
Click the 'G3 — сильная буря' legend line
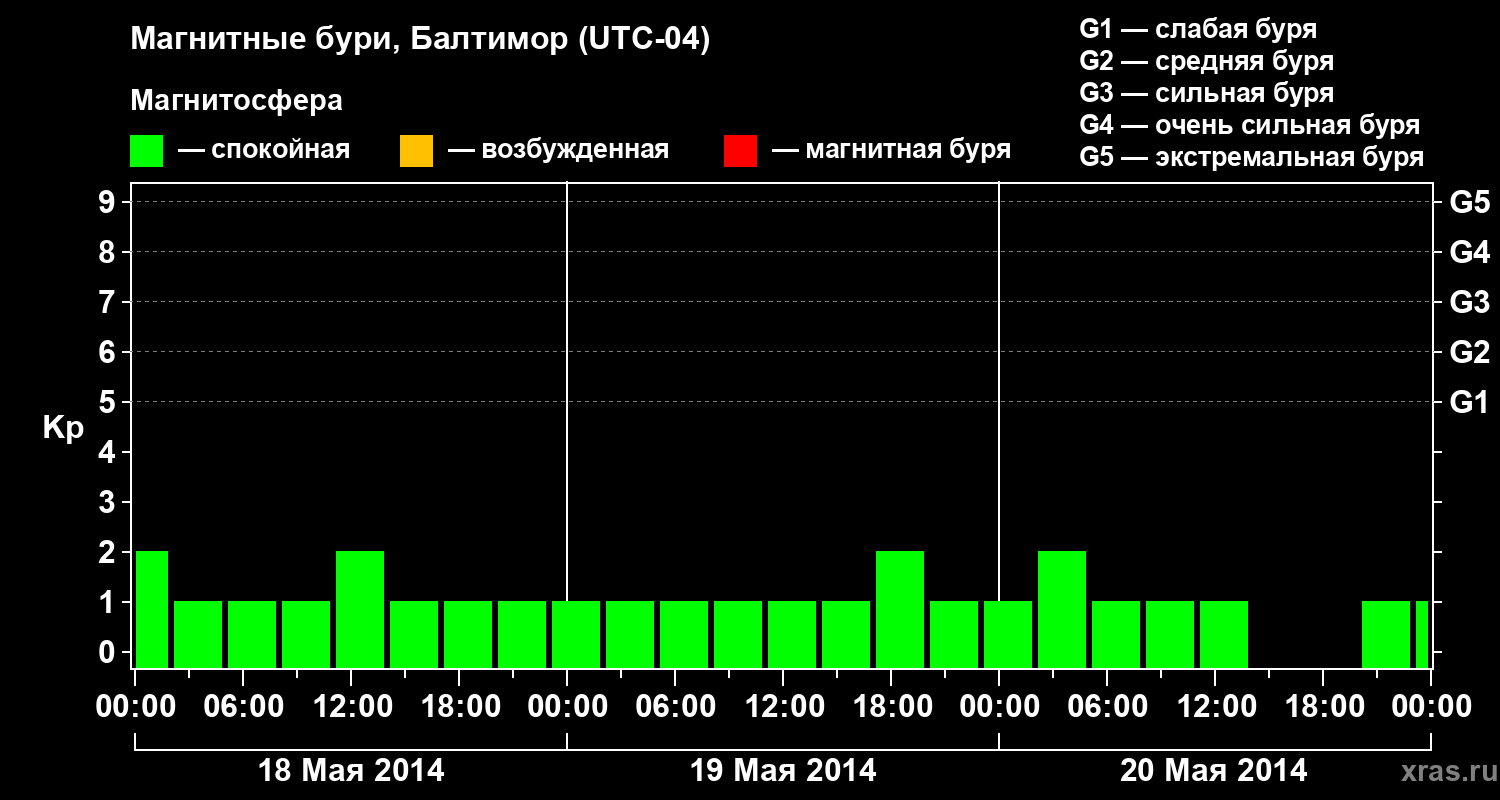[1206, 92]
